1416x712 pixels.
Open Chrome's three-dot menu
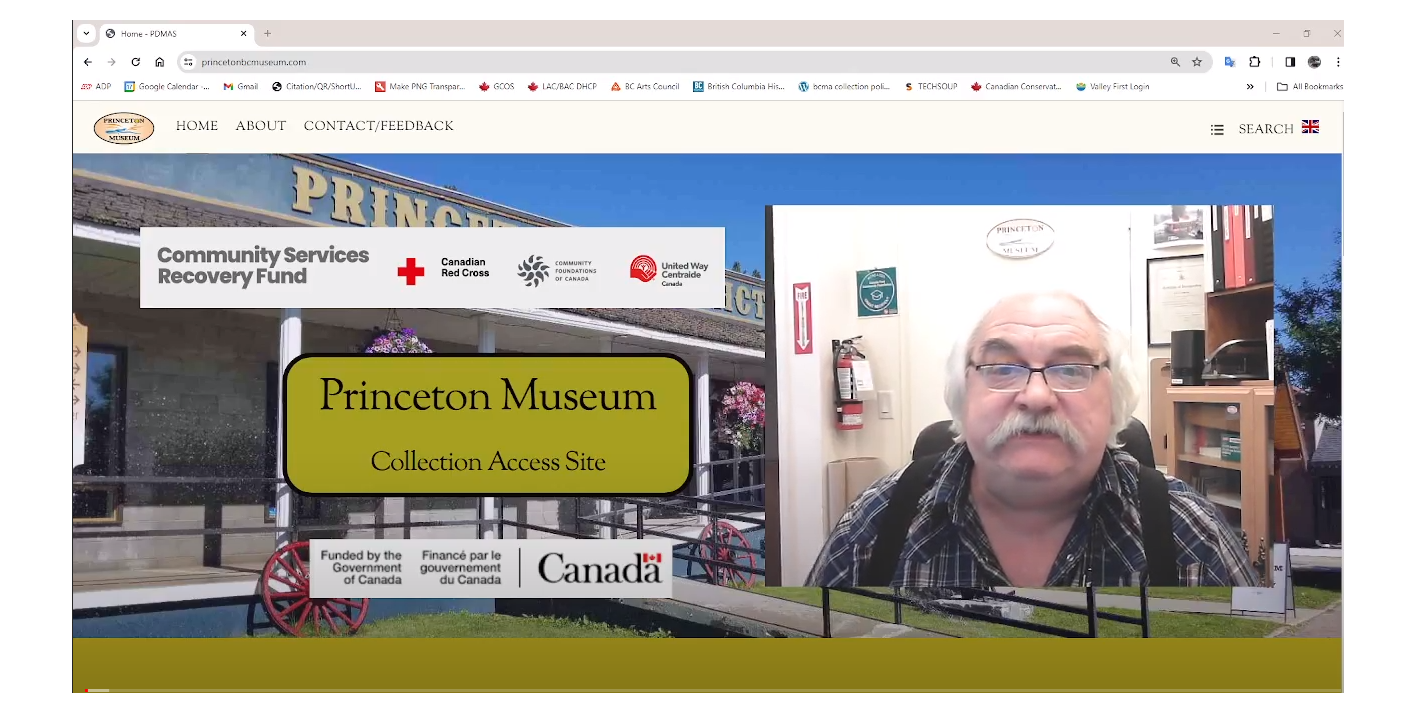[x=1338, y=61]
